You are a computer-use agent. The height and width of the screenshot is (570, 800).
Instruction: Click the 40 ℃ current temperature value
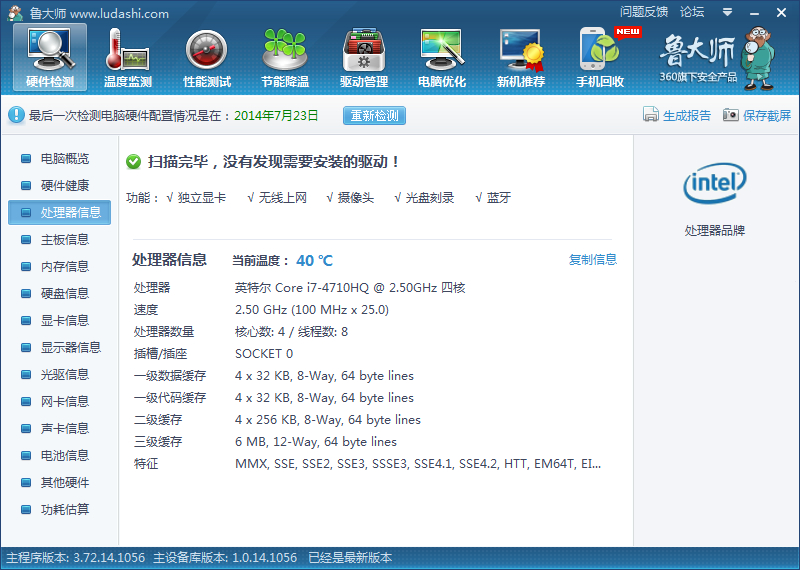tap(314, 261)
